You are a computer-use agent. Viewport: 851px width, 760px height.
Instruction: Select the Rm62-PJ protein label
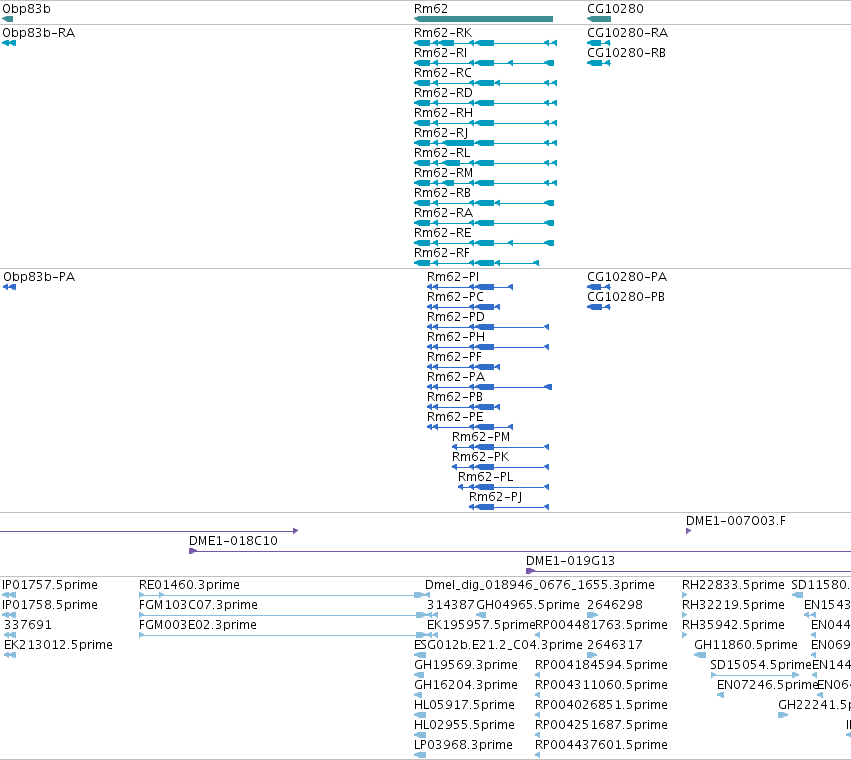pyautogui.click(x=496, y=497)
